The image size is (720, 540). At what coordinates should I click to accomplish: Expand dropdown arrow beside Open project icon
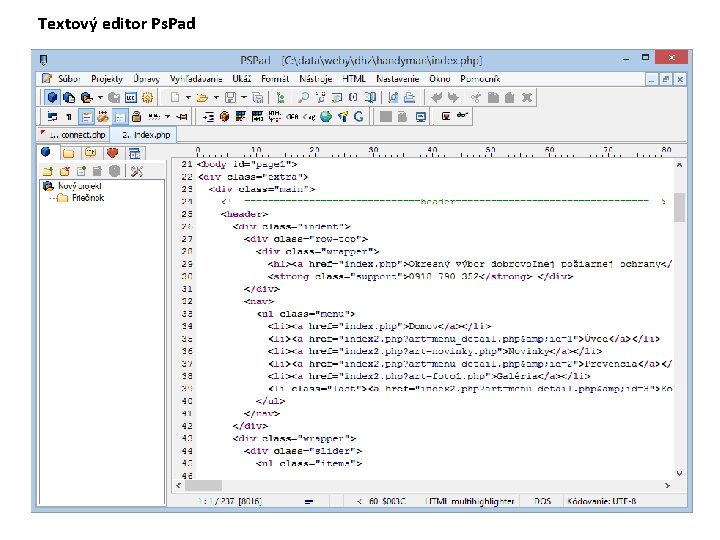click(100, 97)
